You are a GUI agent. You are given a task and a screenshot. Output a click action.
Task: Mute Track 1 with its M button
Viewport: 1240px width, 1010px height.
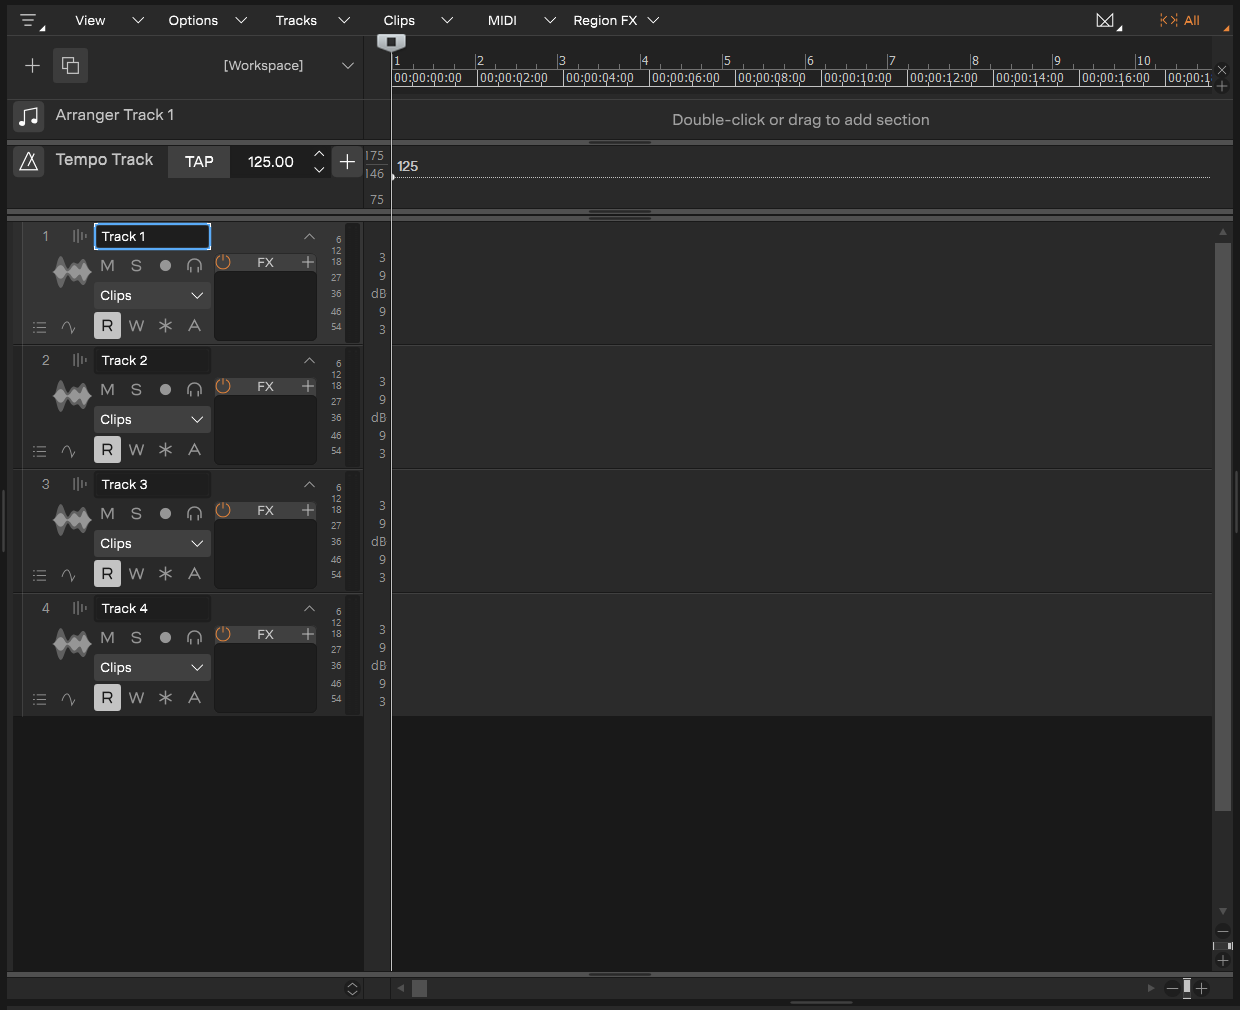coord(107,265)
